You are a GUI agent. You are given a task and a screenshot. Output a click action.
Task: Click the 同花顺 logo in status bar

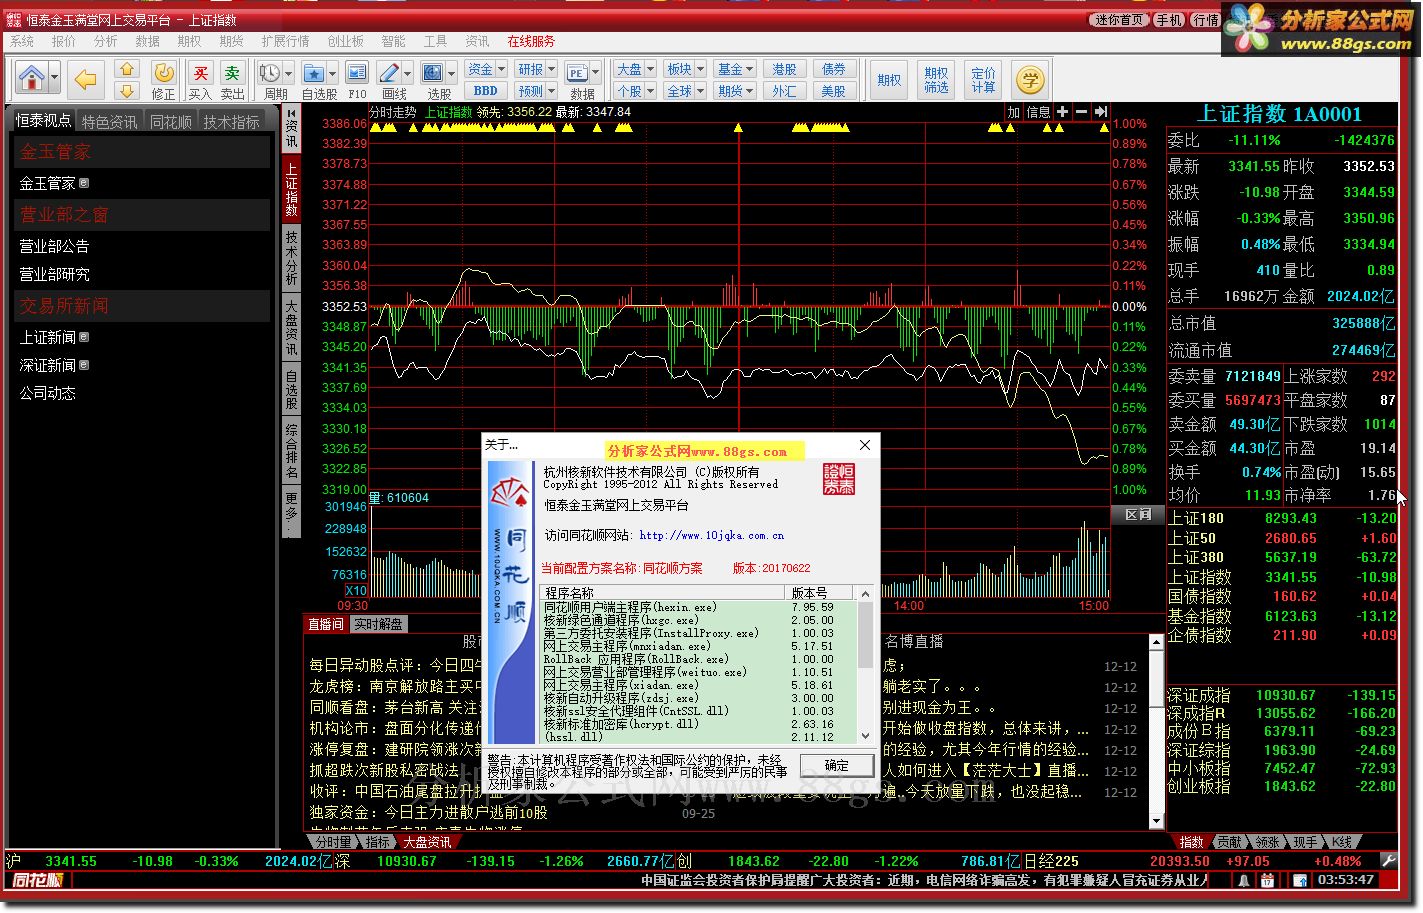(x=38, y=881)
